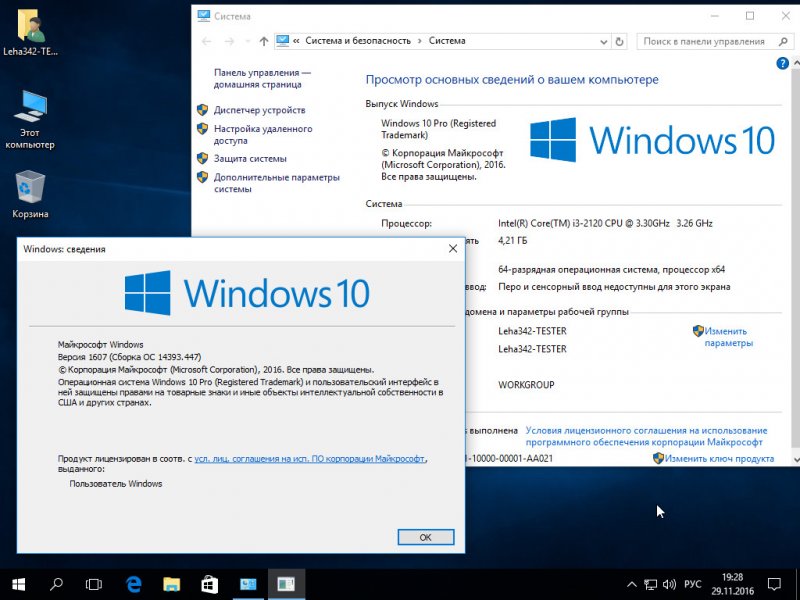The image size is (800, 600).
Task: Click the processor value Intel(R) Core(TM) i3-2120
Action: point(605,223)
